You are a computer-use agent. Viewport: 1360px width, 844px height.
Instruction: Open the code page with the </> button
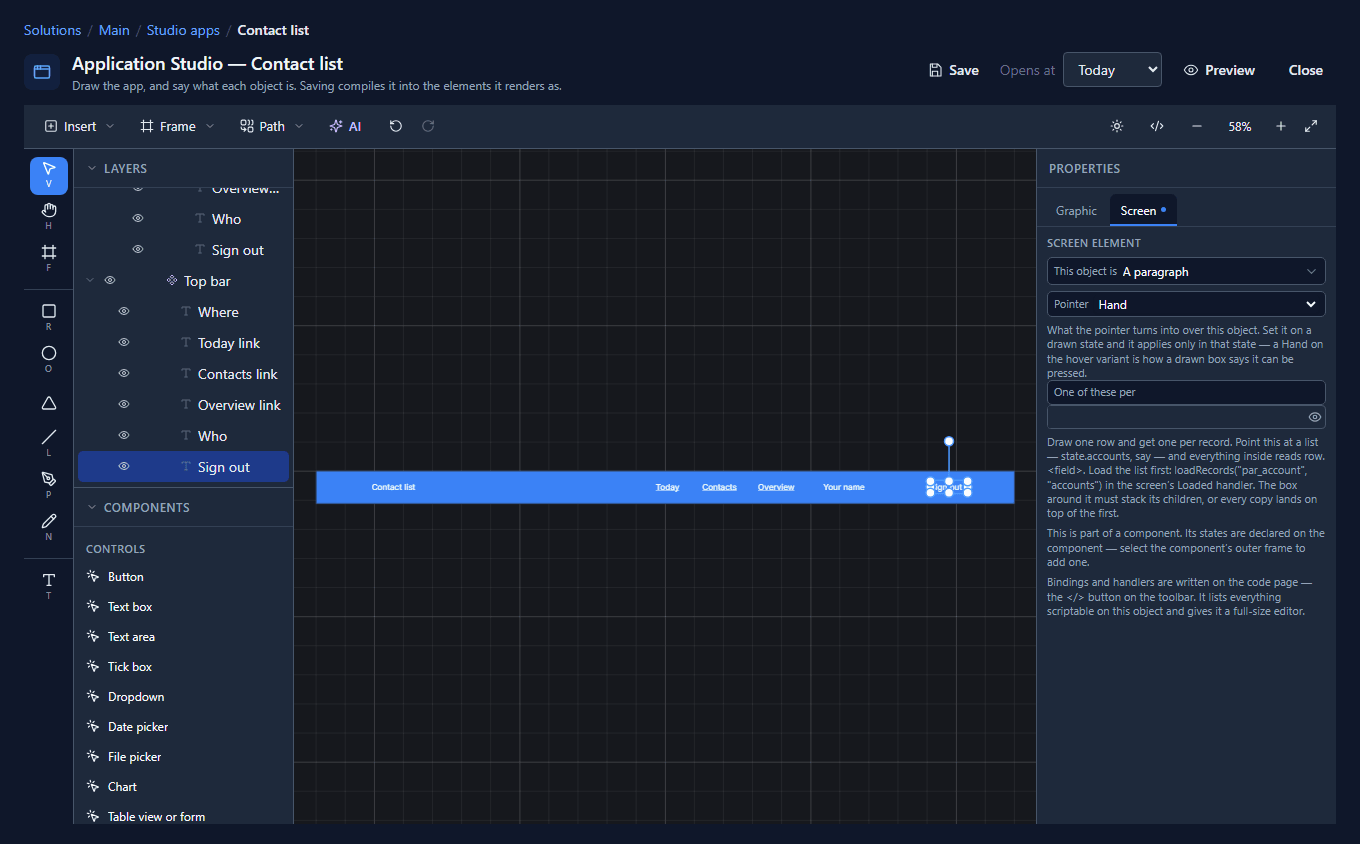[x=1157, y=126]
